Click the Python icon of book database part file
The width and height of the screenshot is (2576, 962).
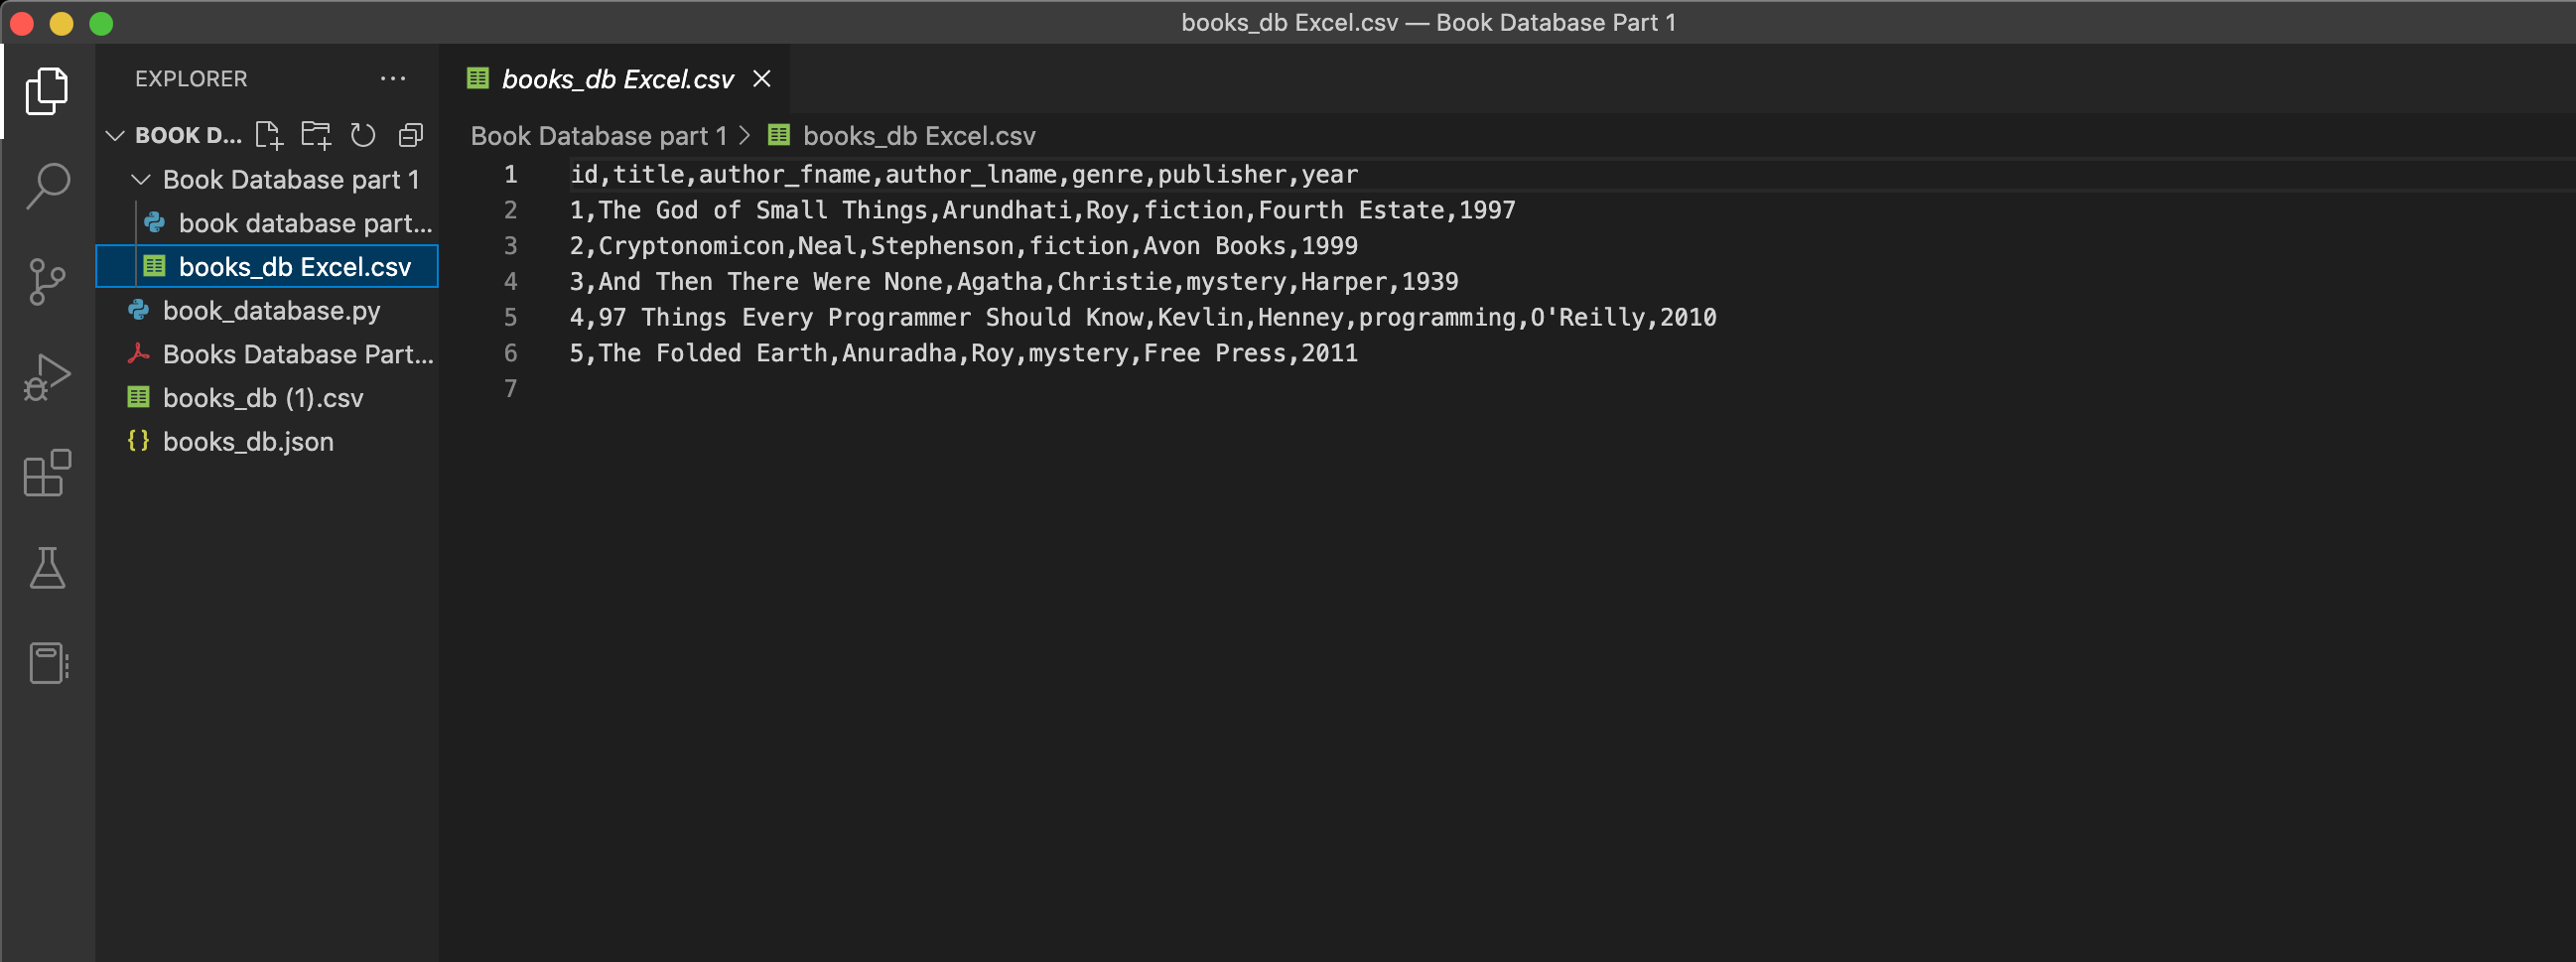154,222
